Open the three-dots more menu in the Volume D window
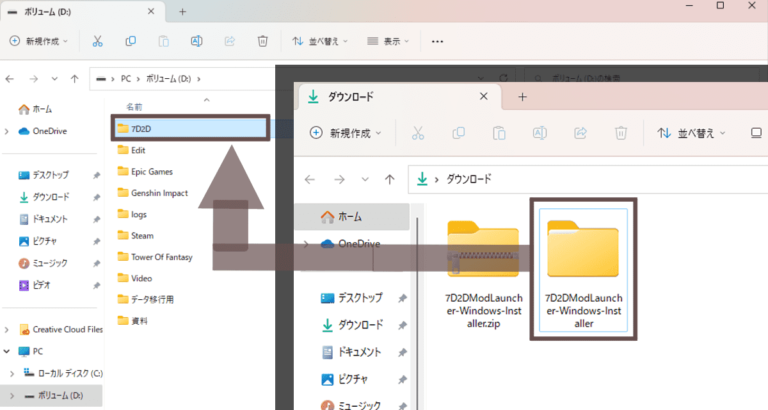 [x=437, y=42]
